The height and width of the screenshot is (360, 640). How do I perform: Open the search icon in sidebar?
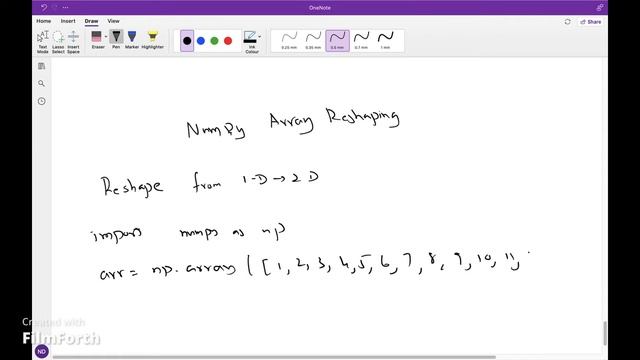click(42, 84)
